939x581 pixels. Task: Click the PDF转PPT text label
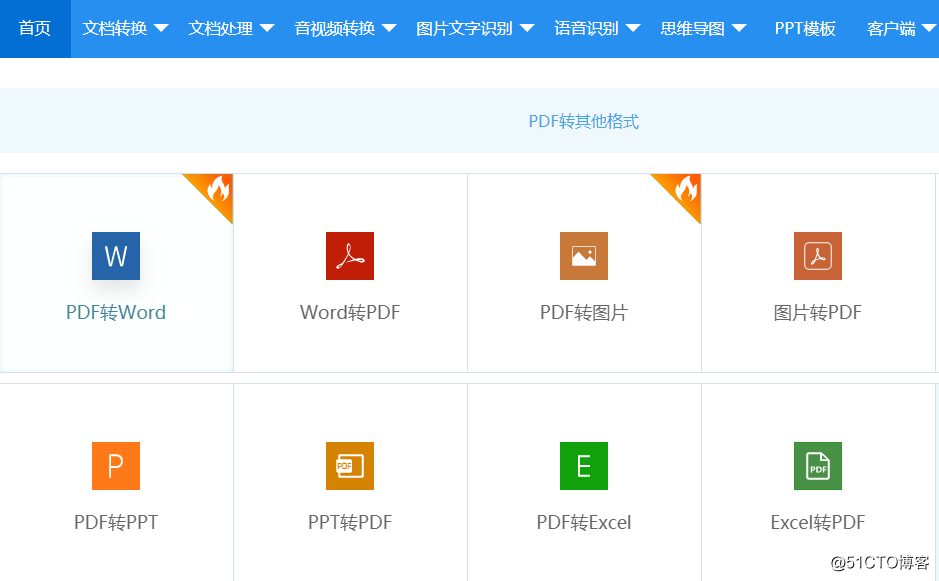point(116,522)
